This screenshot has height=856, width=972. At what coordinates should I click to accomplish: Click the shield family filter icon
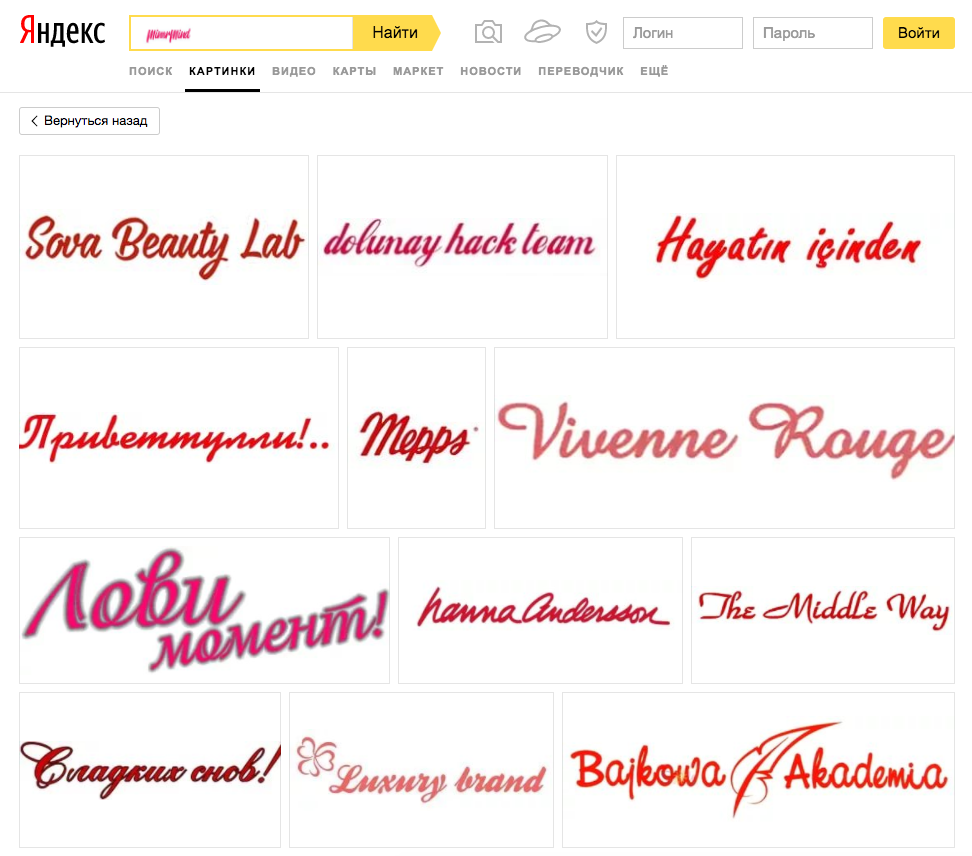pyautogui.click(x=596, y=32)
